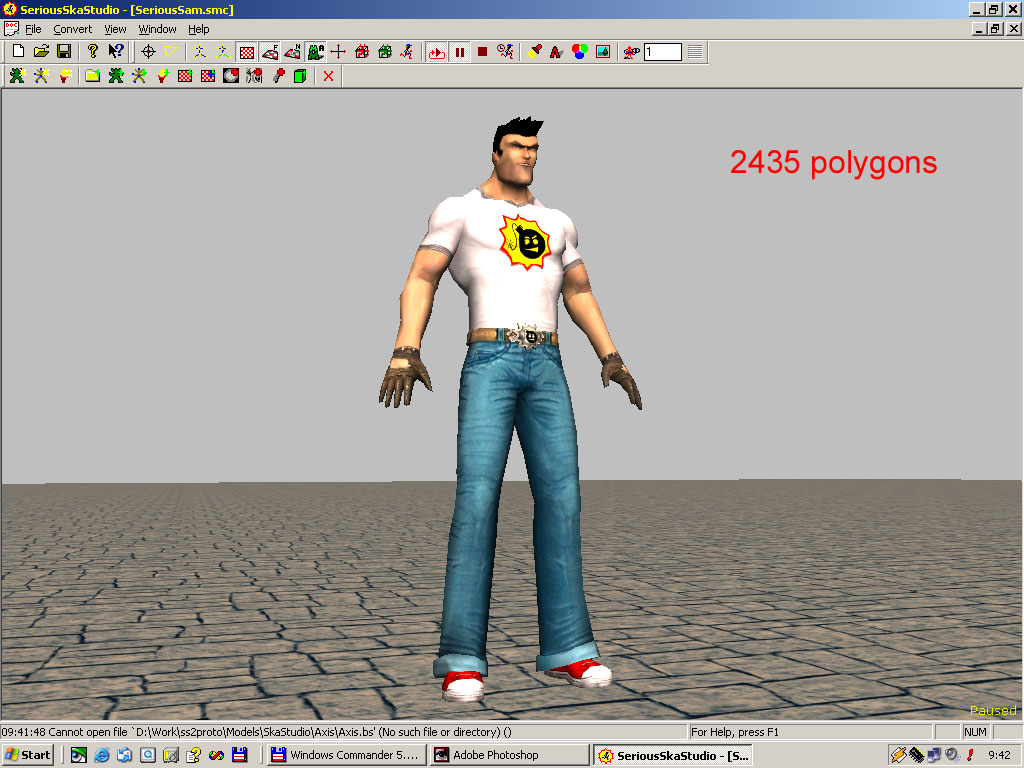Click the blue-dotted skeleton with sparkle icon
The height and width of the screenshot is (768, 1024).
(x=41, y=76)
